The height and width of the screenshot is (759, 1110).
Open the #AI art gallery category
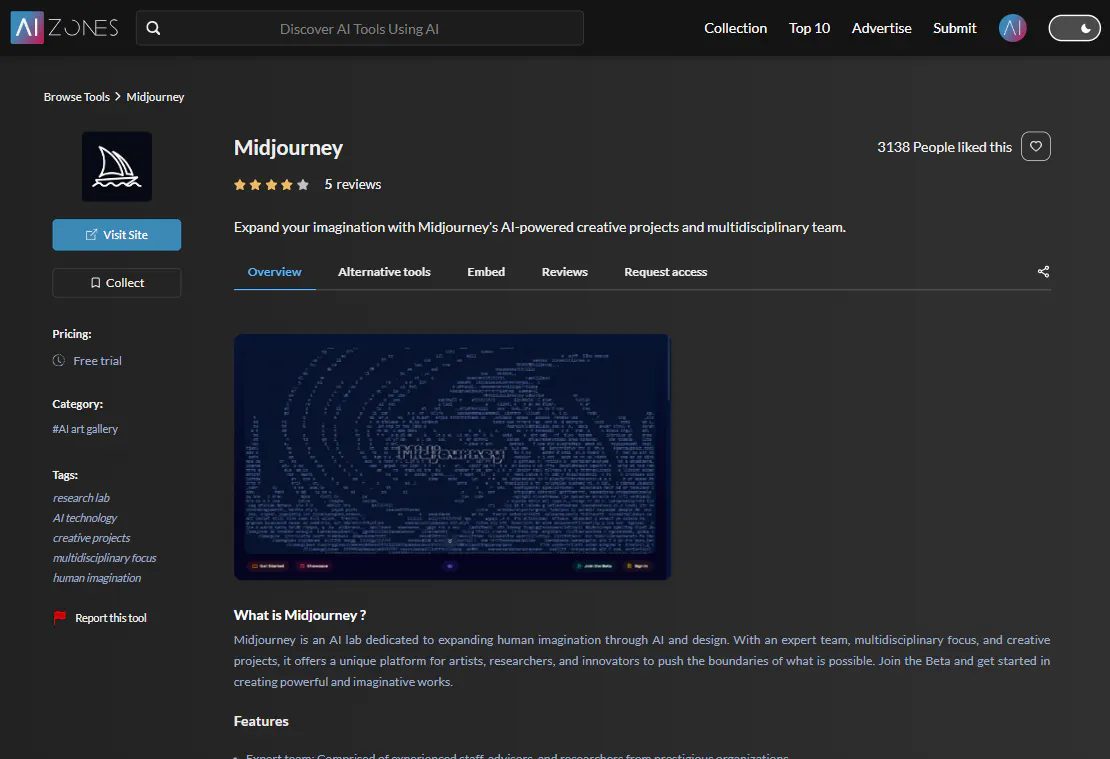pyautogui.click(x=85, y=429)
